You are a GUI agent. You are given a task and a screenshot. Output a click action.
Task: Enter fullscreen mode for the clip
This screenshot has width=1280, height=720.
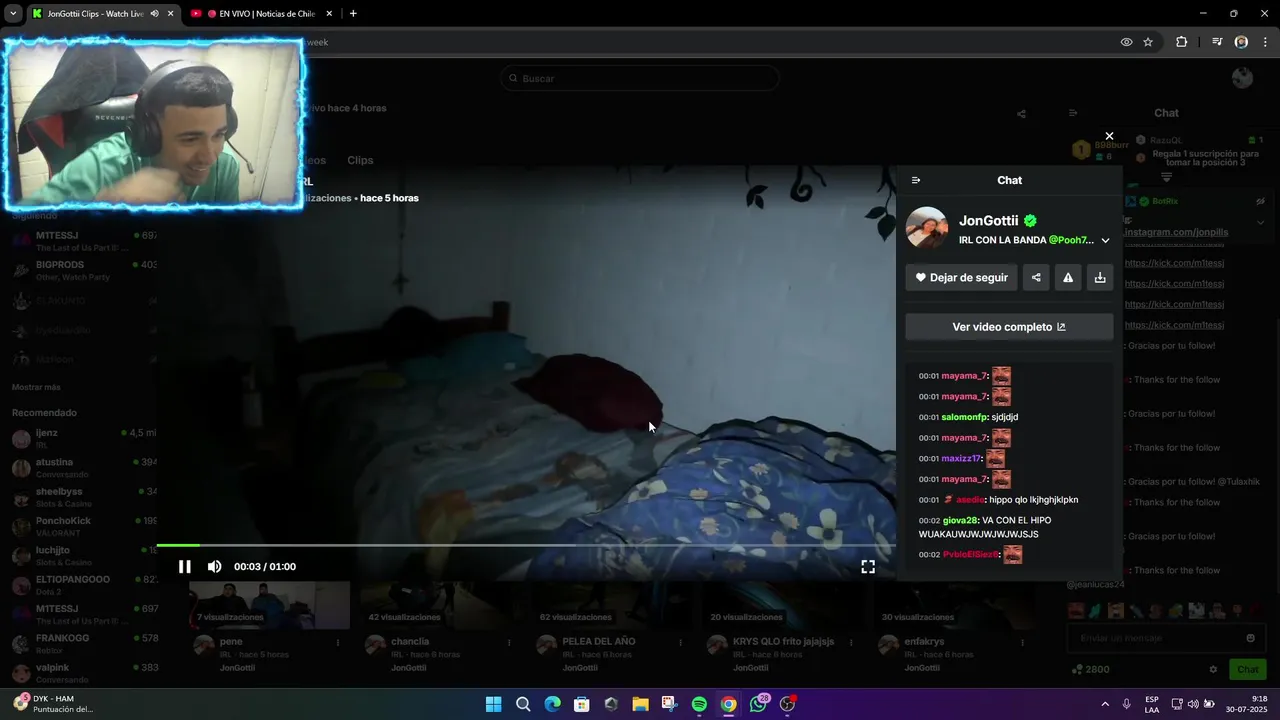point(868,567)
